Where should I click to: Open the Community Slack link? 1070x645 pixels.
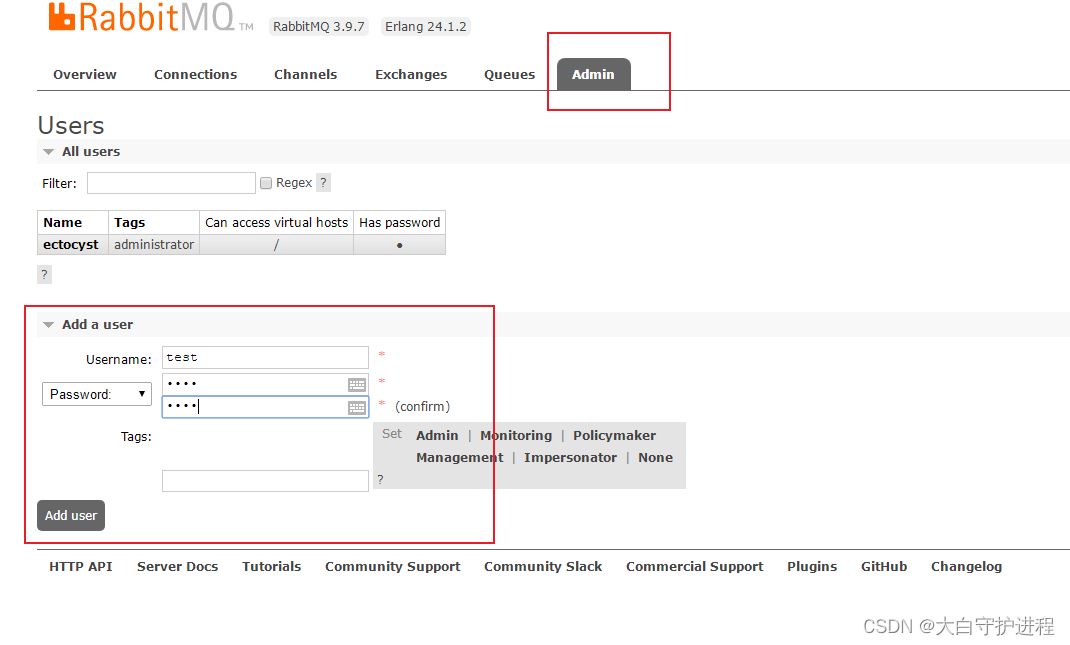tap(543, 567)
